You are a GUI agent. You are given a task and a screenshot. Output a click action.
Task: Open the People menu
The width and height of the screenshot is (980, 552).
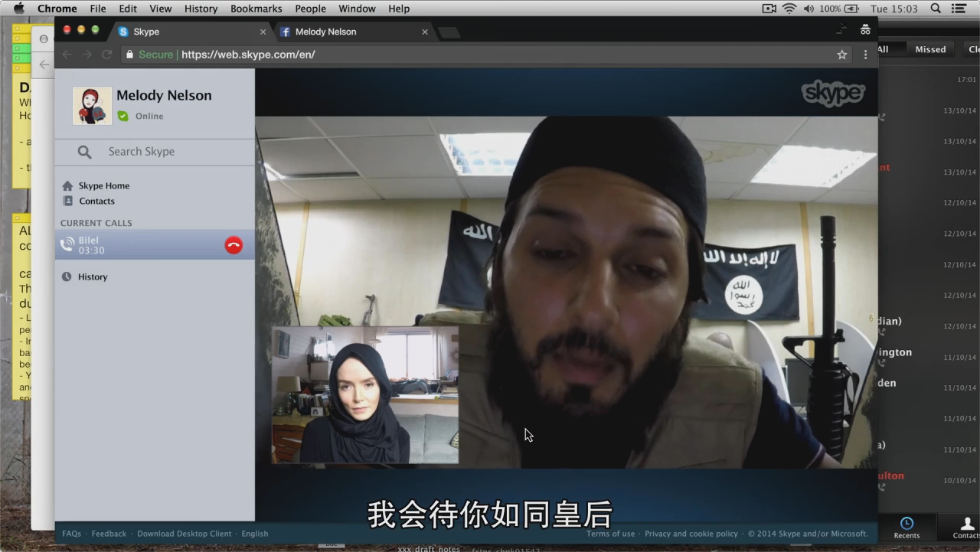tap(310, 9)
